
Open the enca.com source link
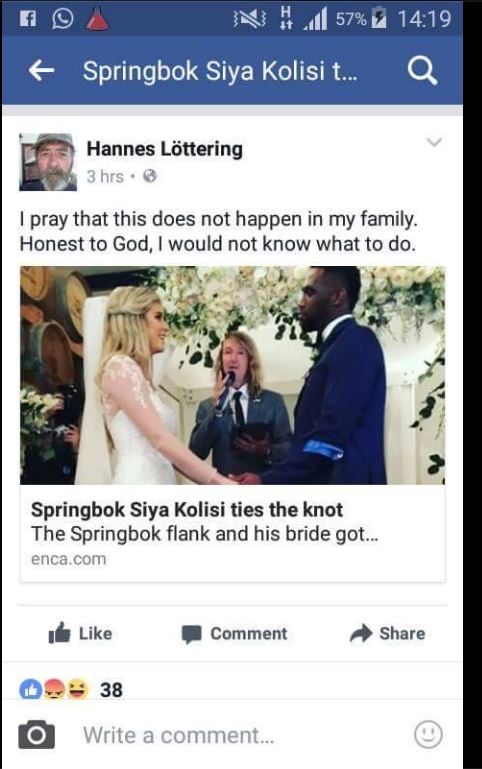[x=69, y=559]
